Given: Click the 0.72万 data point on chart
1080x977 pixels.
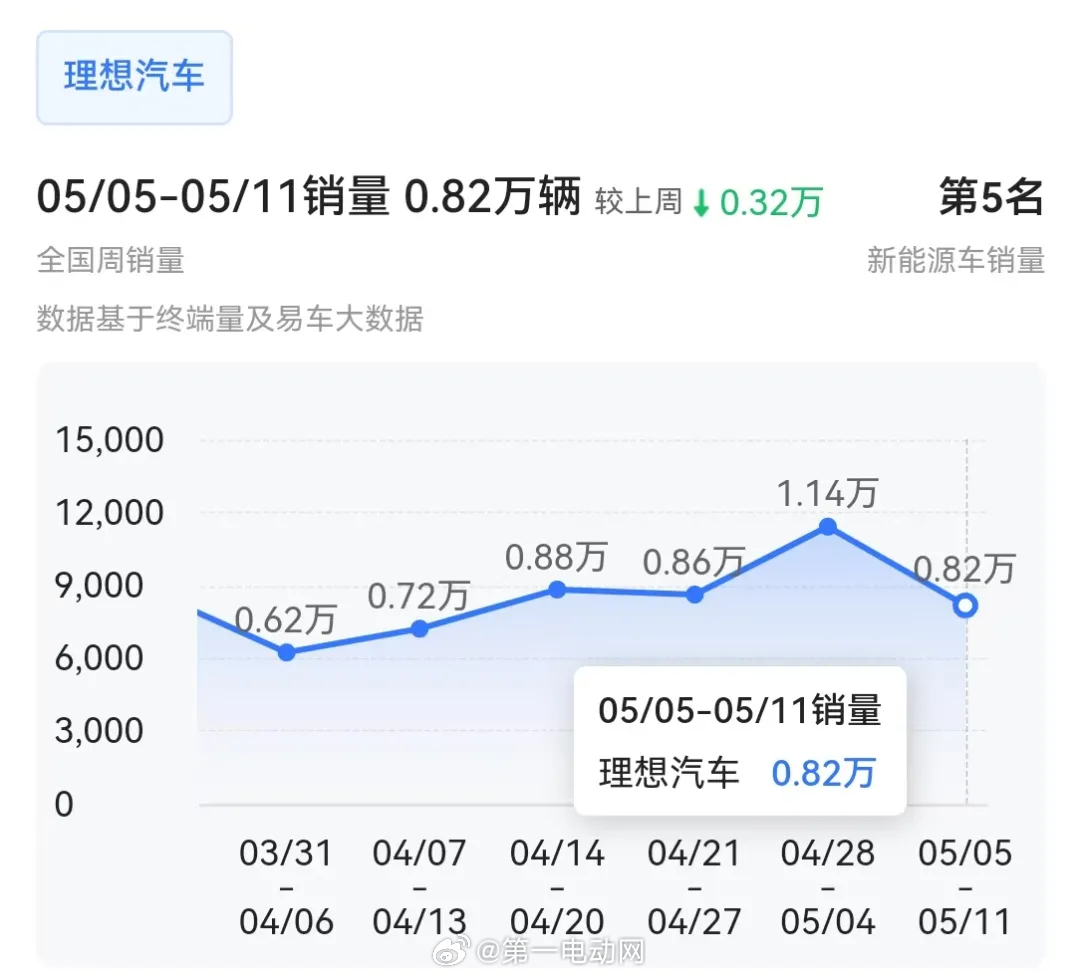Looking at the screenshot, I should pyautogui.click(x=419, y=628).
